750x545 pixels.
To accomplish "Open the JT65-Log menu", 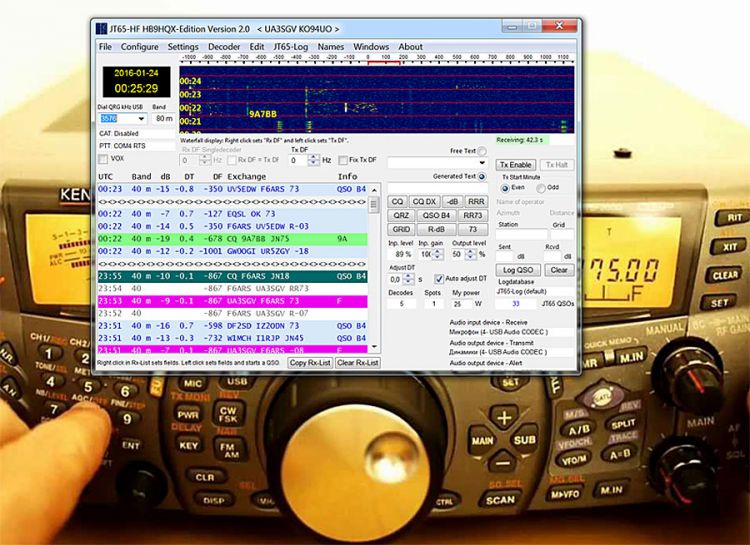I will pos(290,46).
